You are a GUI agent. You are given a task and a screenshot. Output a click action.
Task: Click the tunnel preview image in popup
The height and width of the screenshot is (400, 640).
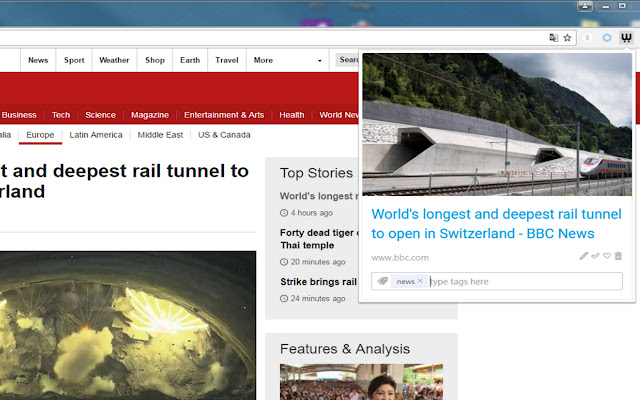coord(497,124)
